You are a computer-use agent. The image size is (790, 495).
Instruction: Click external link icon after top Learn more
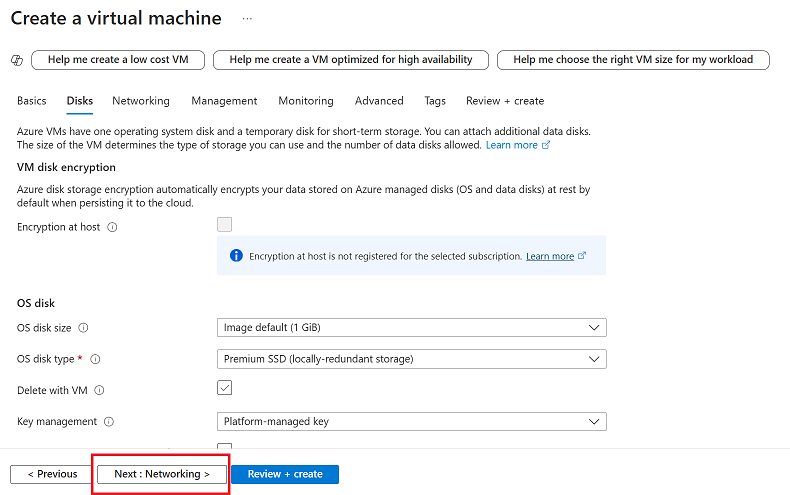pyautogui.click(x=546, y=145)
